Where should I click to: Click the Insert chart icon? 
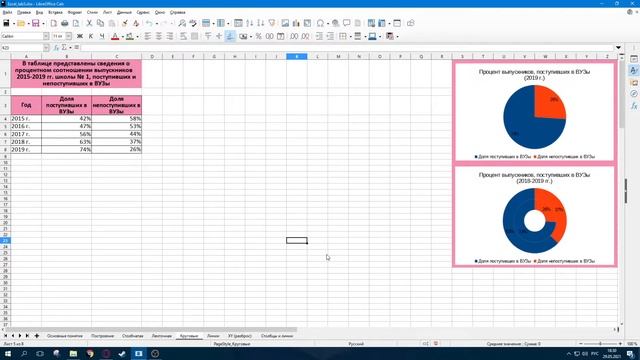[296, 23]
